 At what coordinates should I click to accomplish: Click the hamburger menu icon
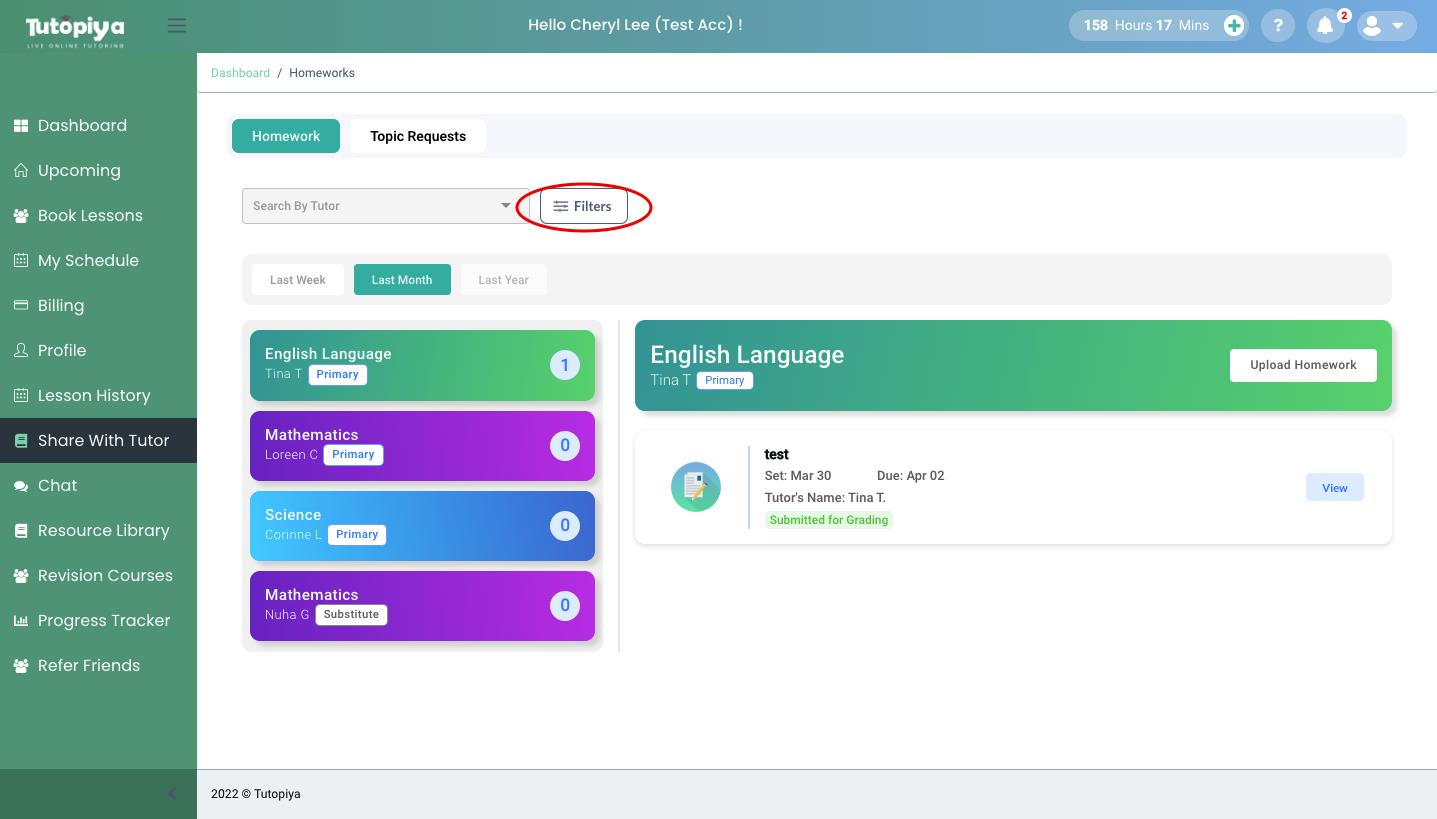click(x=177, y=26)
